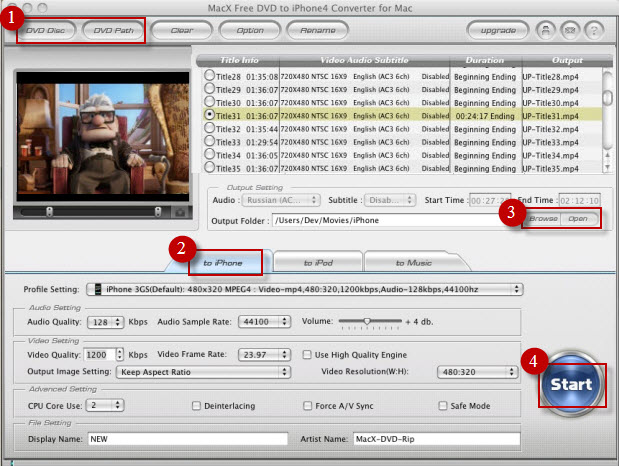
Task: Select the Title33 radio button
Action: click(x=210, y=141)
